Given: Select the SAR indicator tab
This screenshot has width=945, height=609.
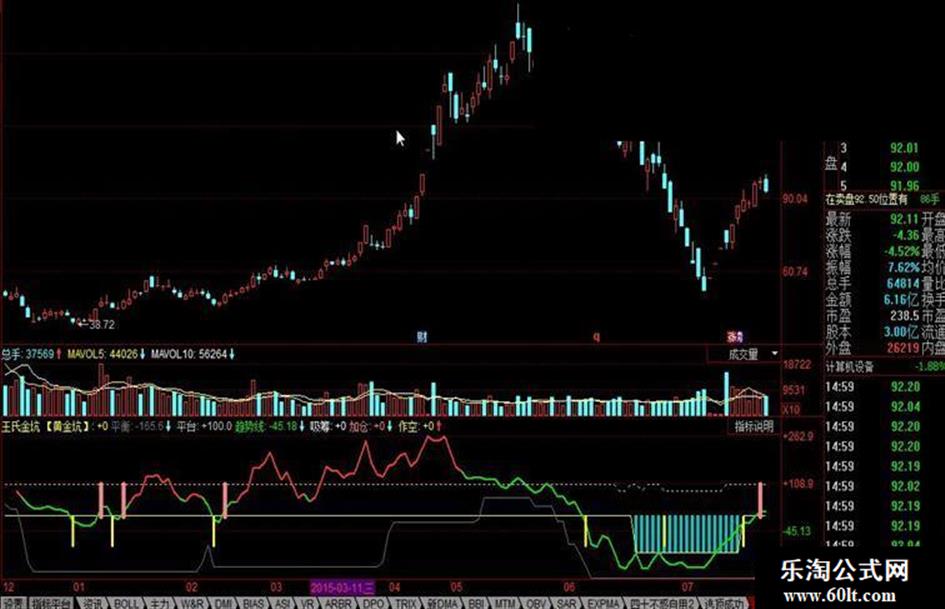Looking at the screenshot, I should (x=566, y=603).
